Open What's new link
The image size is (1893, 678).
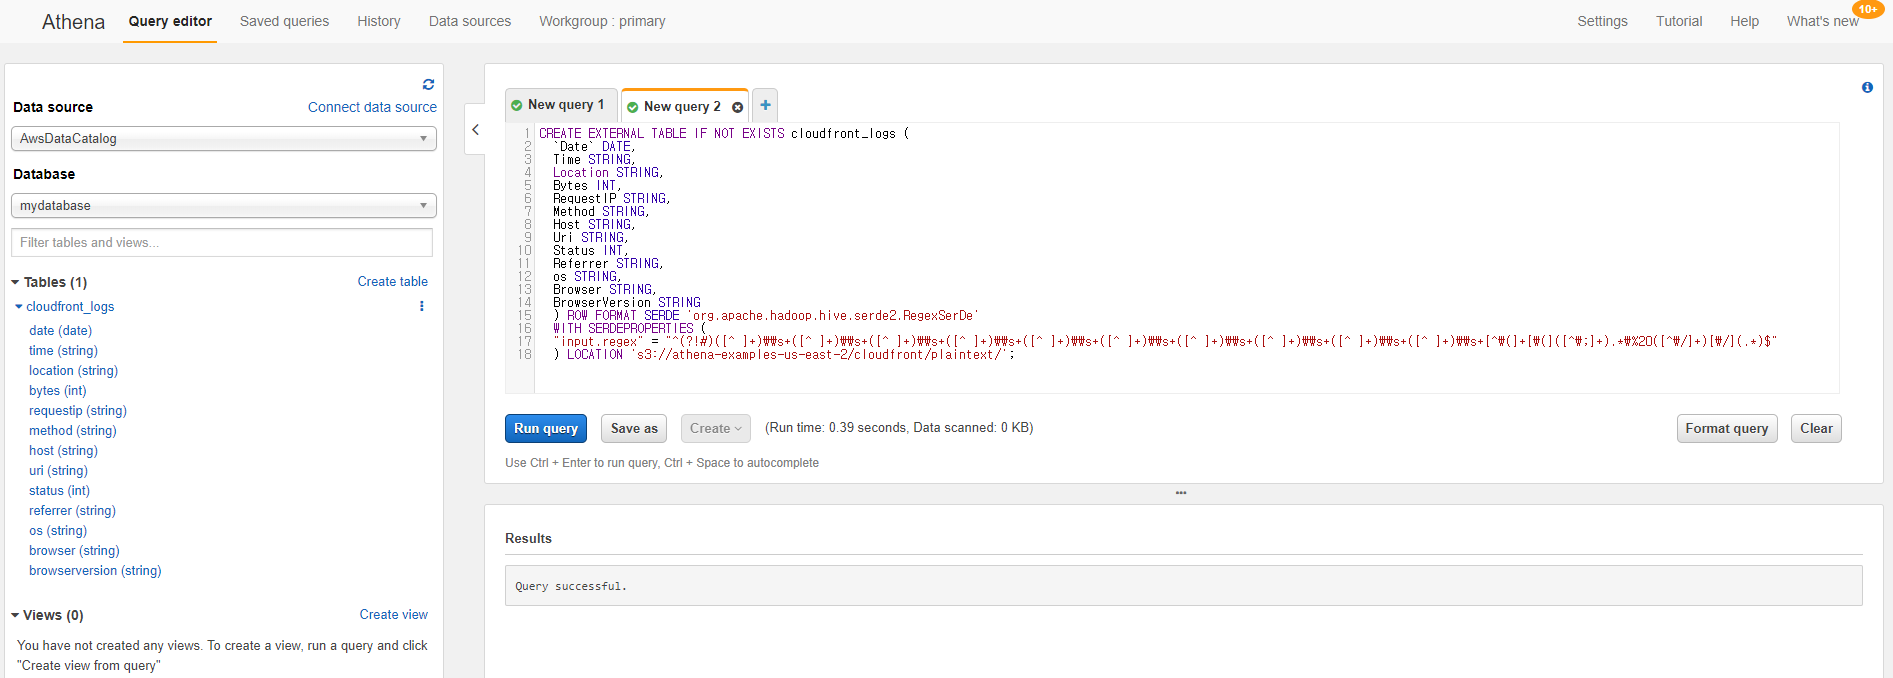[x=1822, y=21]
